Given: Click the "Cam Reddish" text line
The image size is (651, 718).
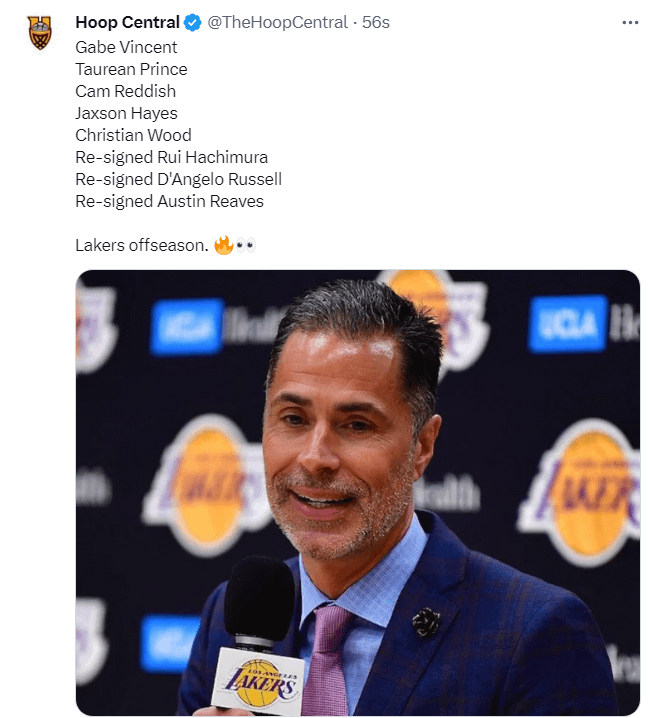Looking at the screenshot, I should (124, 91).
